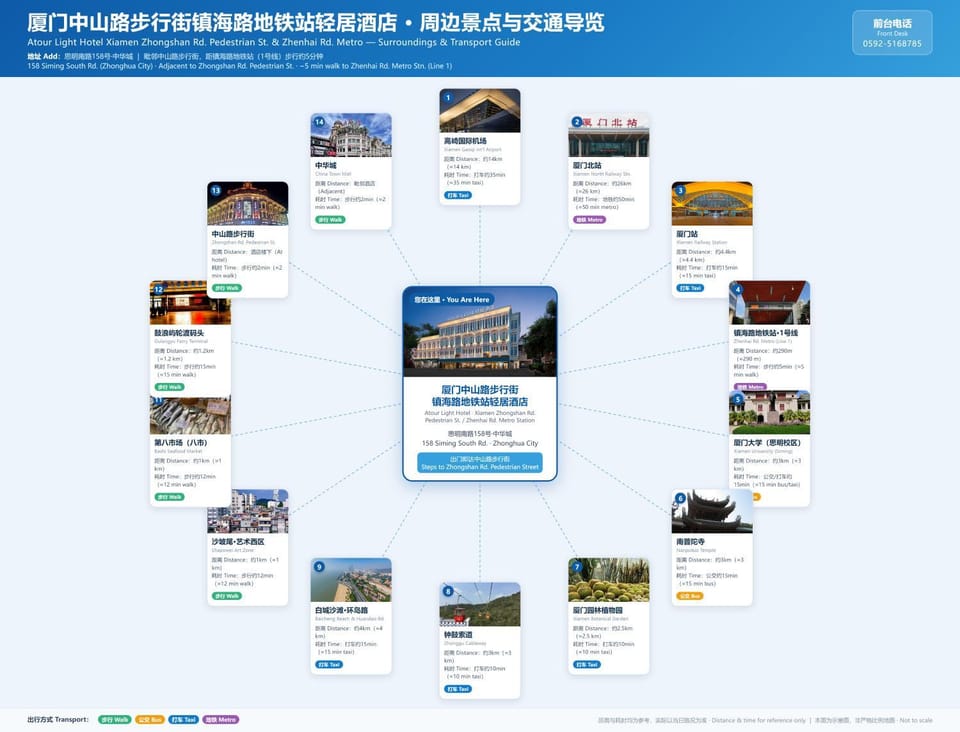Select badge 12 on the 鼓浪屿轮渡码头 card
The image size is (960, 732).
pyautogui.click(x=159, y=289)
